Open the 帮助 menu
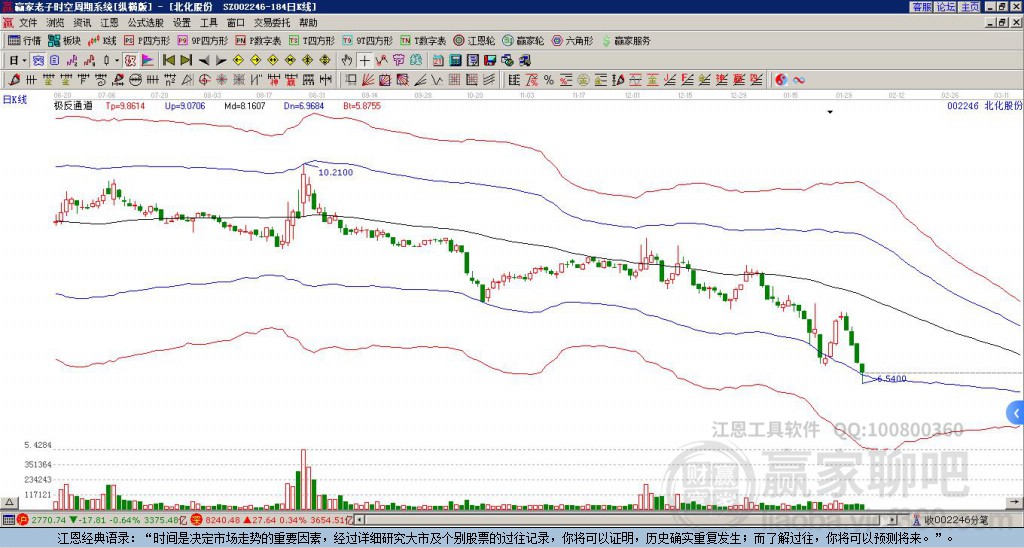The height and width of the screenshot is (548, 1024). pos(308,23)
